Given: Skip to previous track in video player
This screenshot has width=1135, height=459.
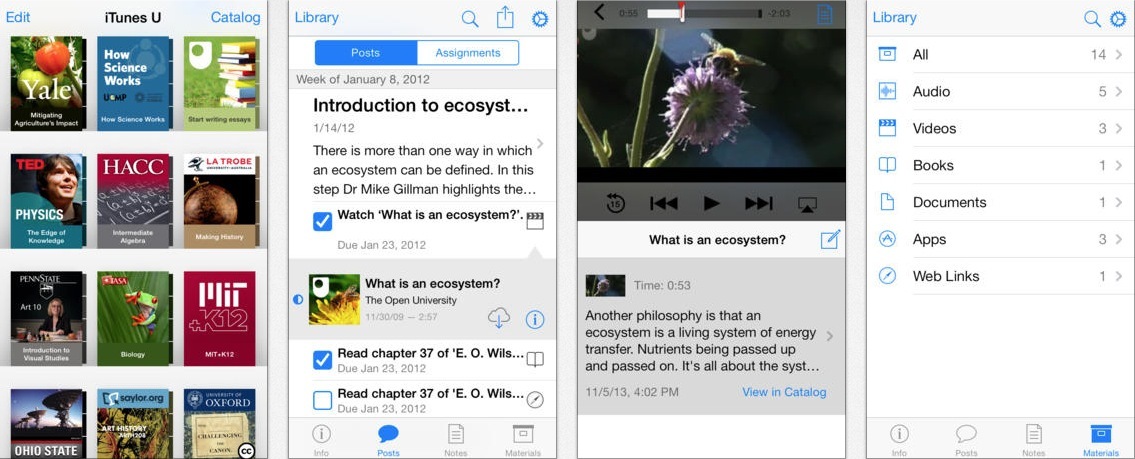Looking at the screenshot, I should coord(663,203).
